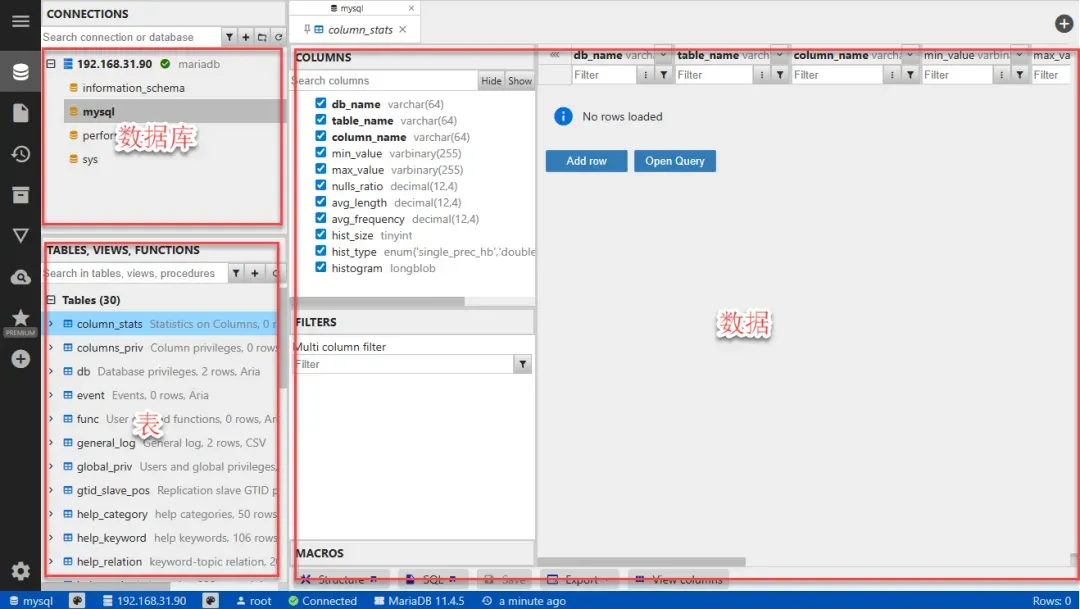Viewport: 1080px width, 609px height.
Task: Uncheck the column_name column checkbox
Action: [320, 136]
